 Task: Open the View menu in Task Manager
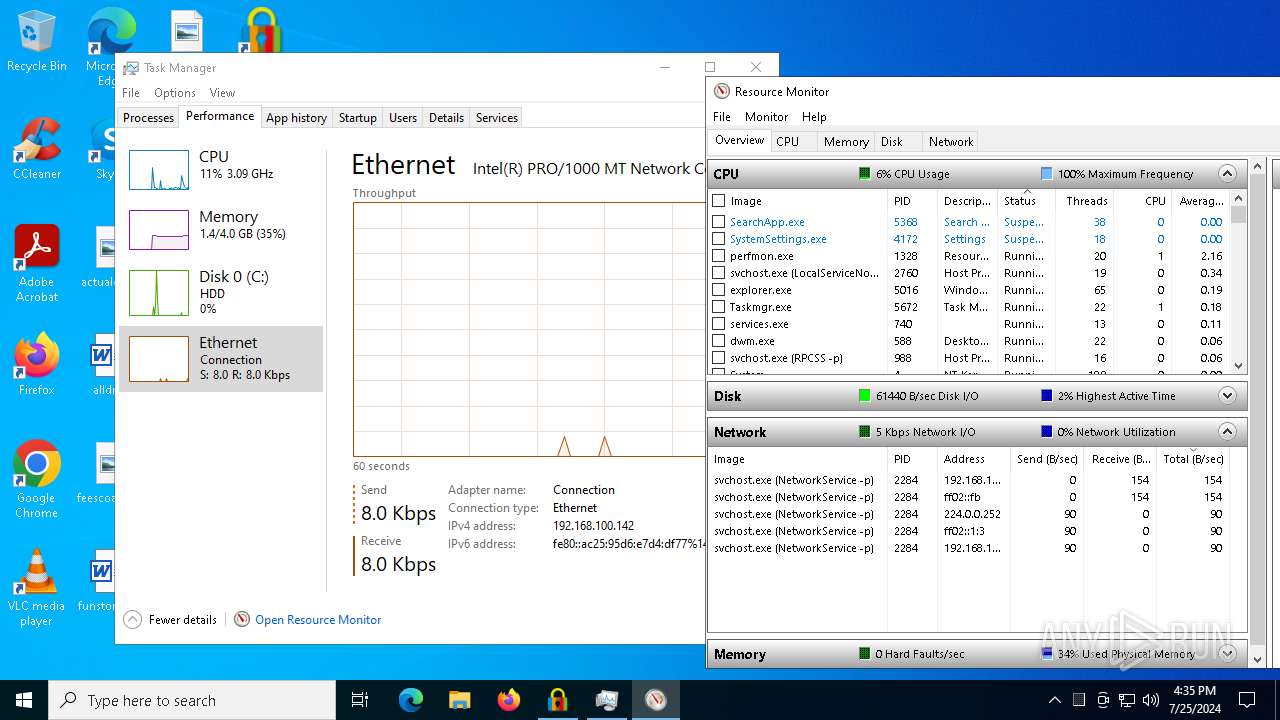222,93
